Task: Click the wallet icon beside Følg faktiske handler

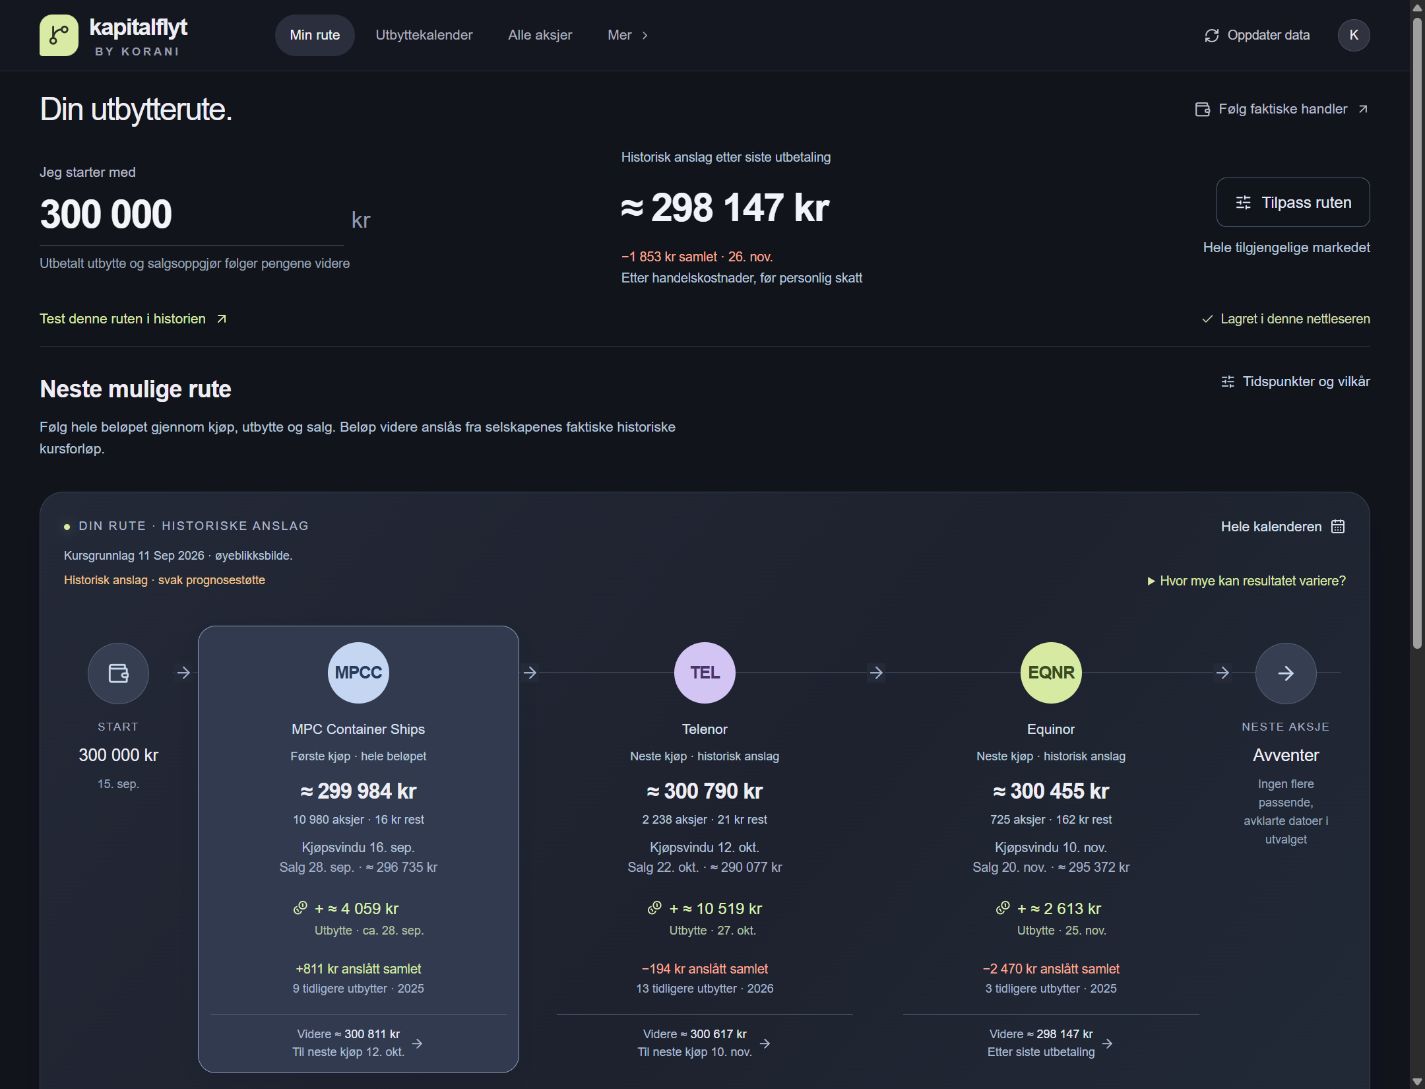Action: pos(1203,109)
